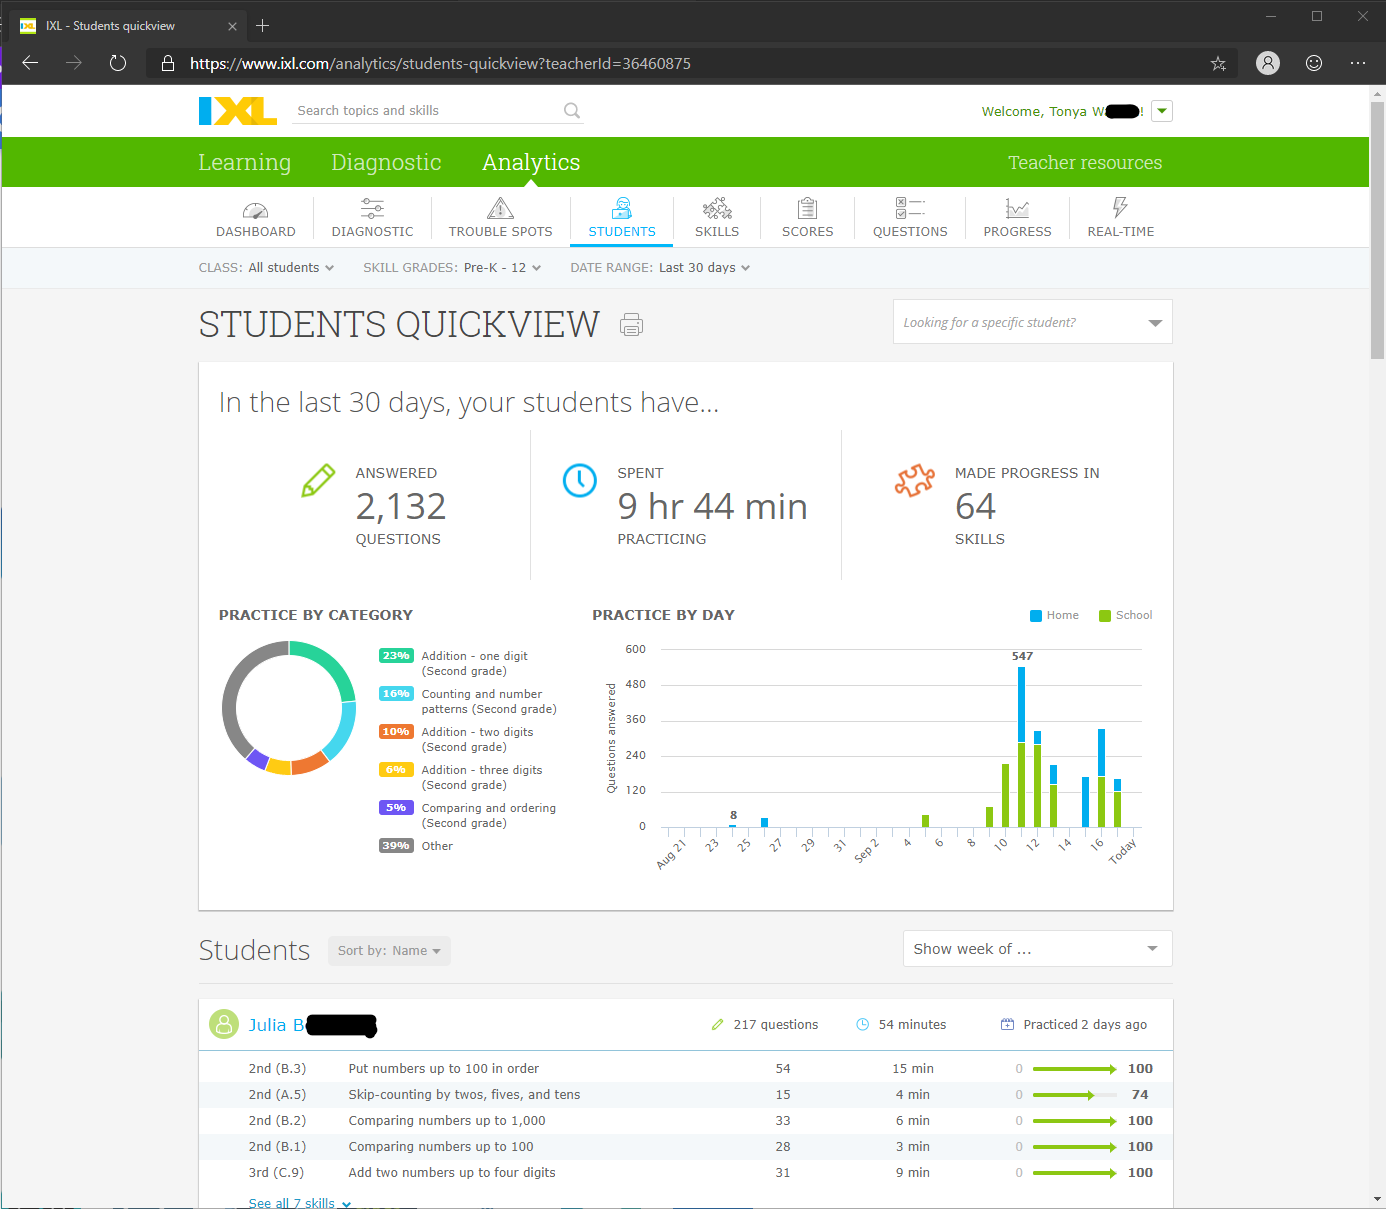Open the Progress chart icon
This screenshot has height=1209, width=1386.
coord(1017,208)
